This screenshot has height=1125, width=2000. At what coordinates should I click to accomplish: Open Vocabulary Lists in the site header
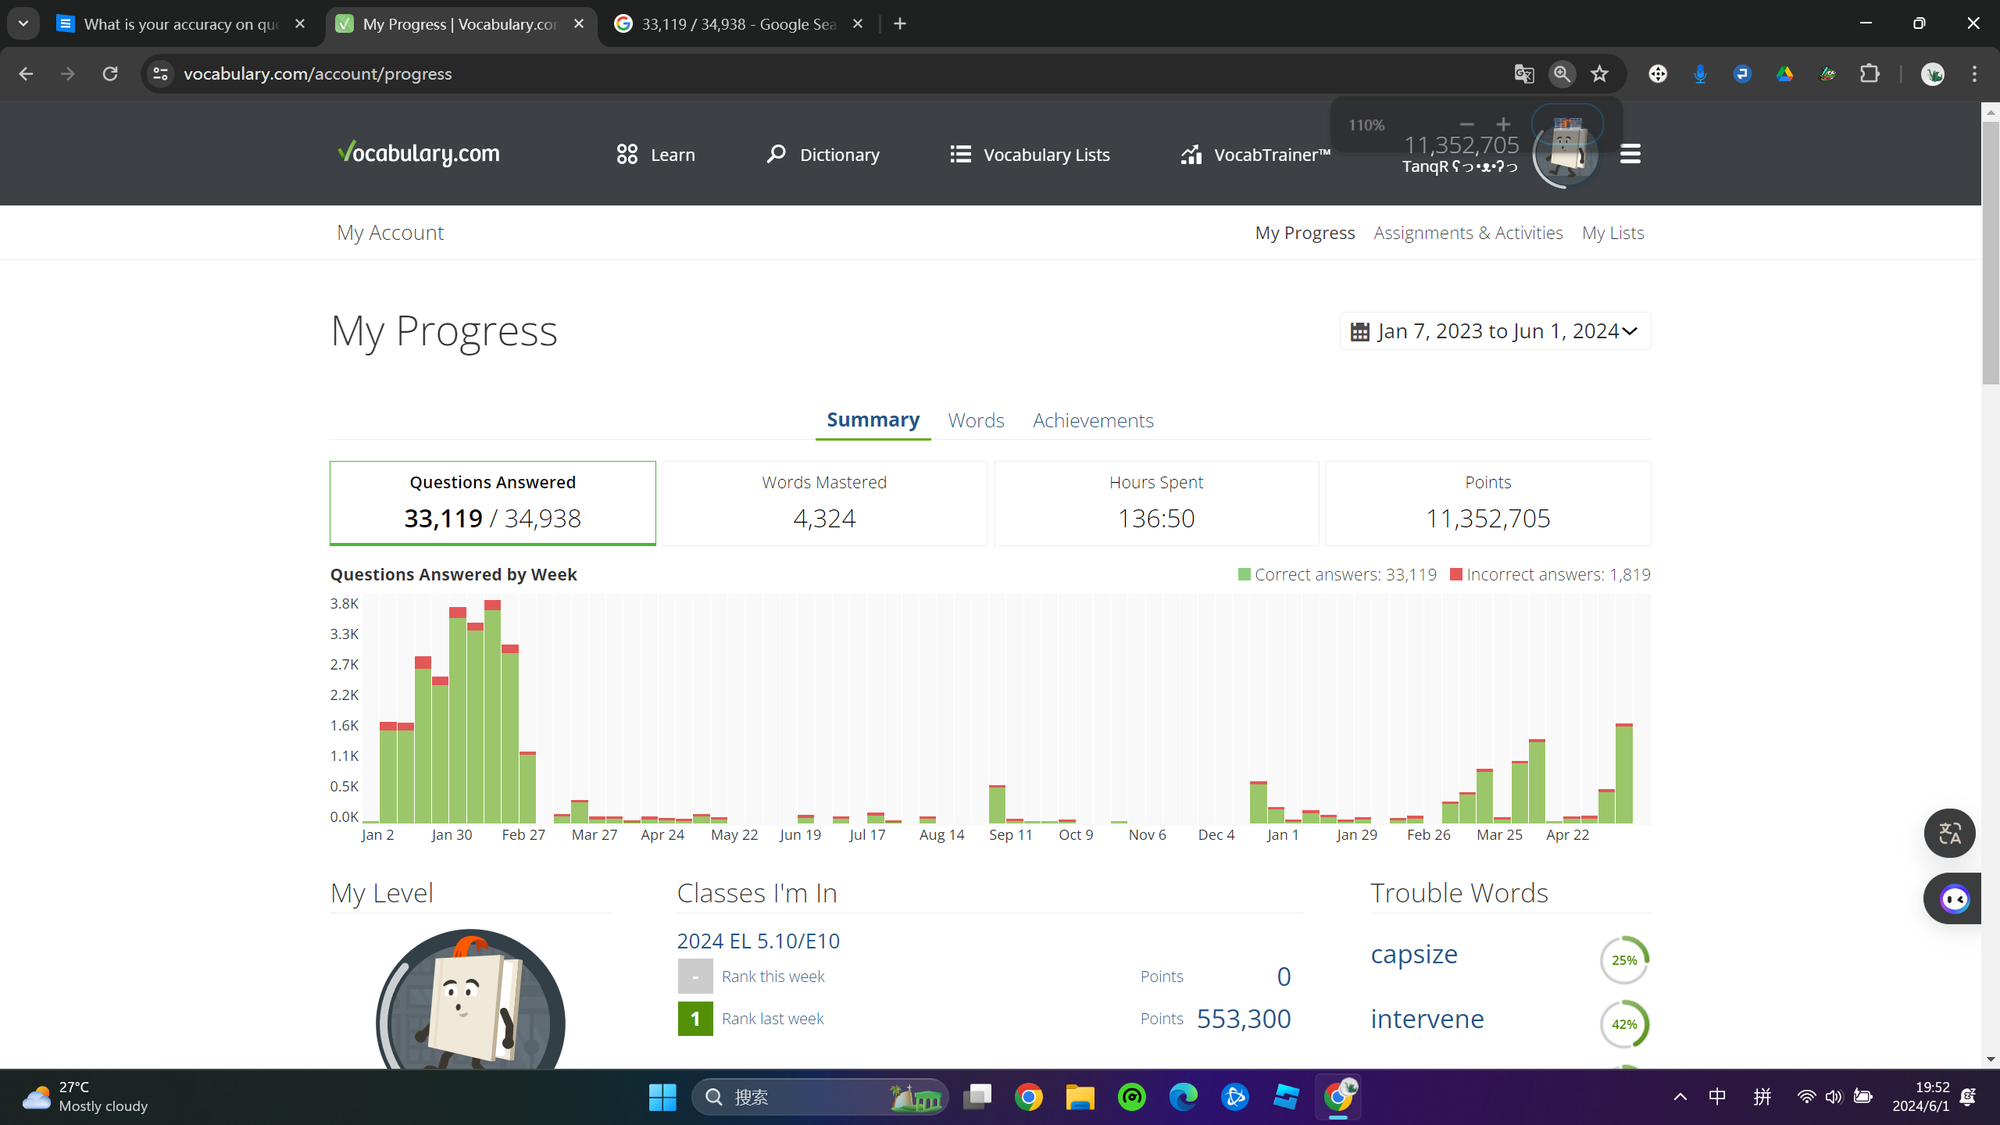pos(1030,154)
